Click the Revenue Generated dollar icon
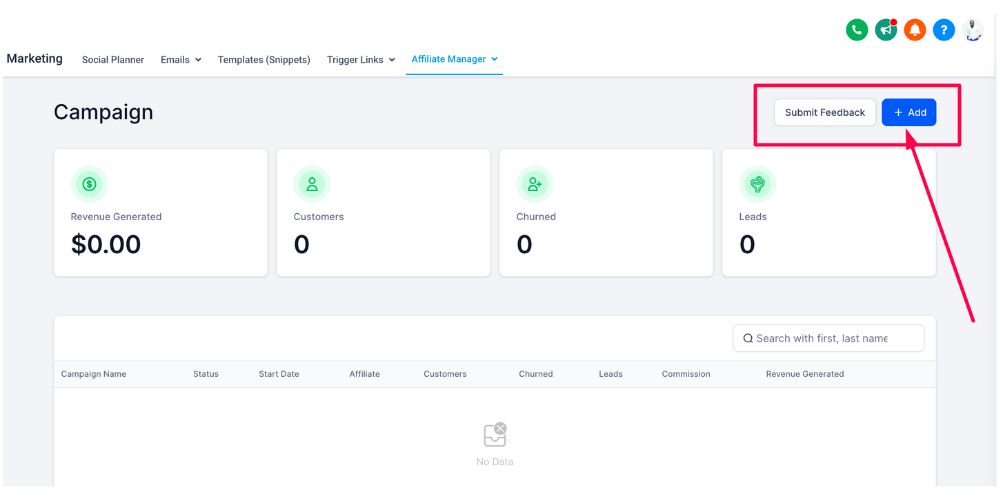This screenshot has width=1000, height=500. [x=89, y=184]
